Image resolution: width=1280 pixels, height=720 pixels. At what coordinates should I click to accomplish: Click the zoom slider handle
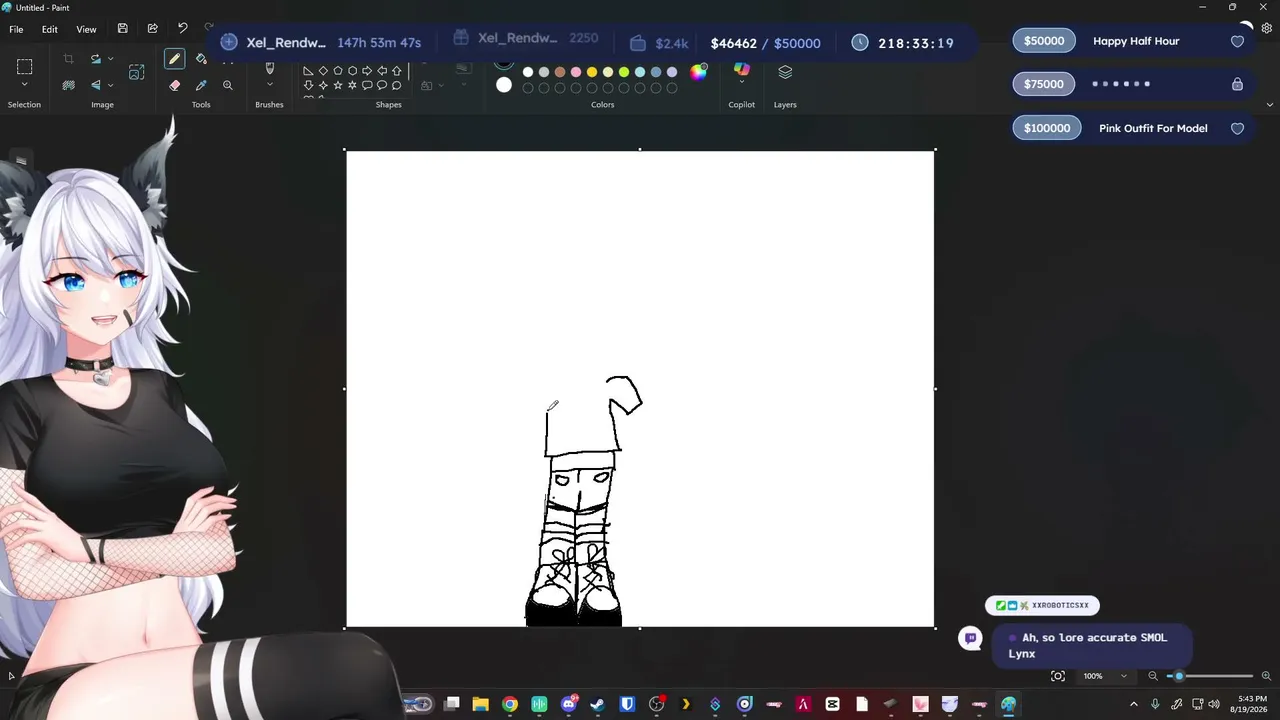[1179, 676]
